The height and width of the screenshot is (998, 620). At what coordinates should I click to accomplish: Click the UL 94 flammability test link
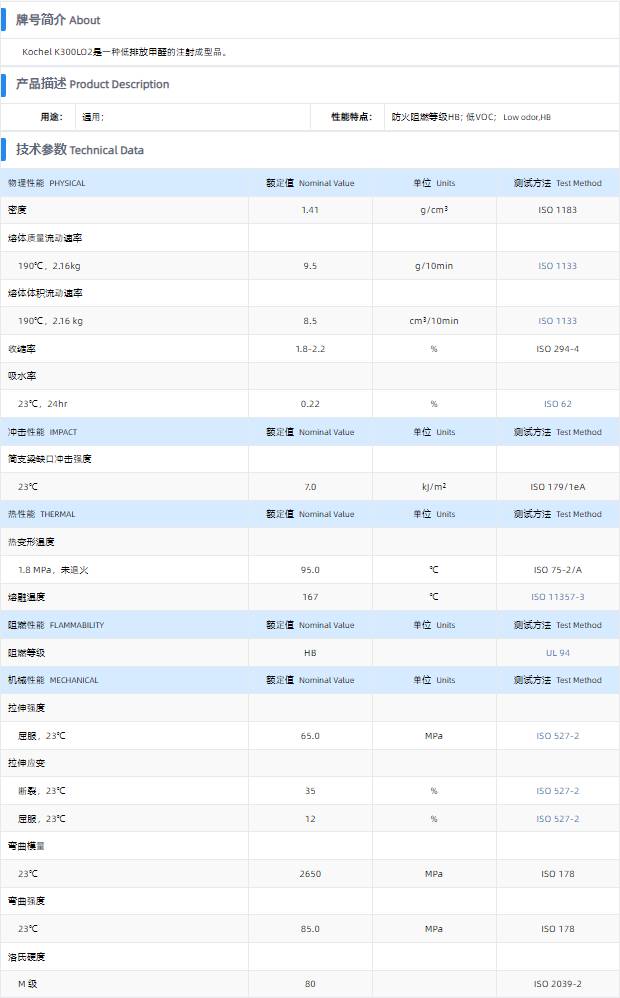pos(557,653)
